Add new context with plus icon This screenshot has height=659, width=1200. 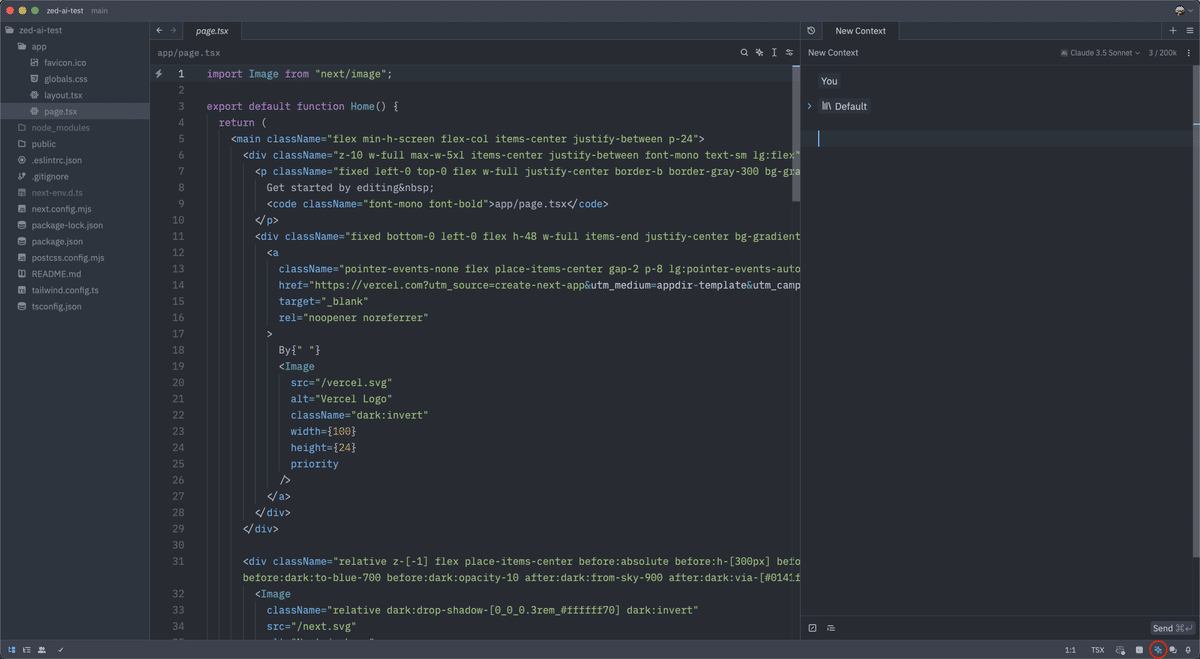[1173, 31]
